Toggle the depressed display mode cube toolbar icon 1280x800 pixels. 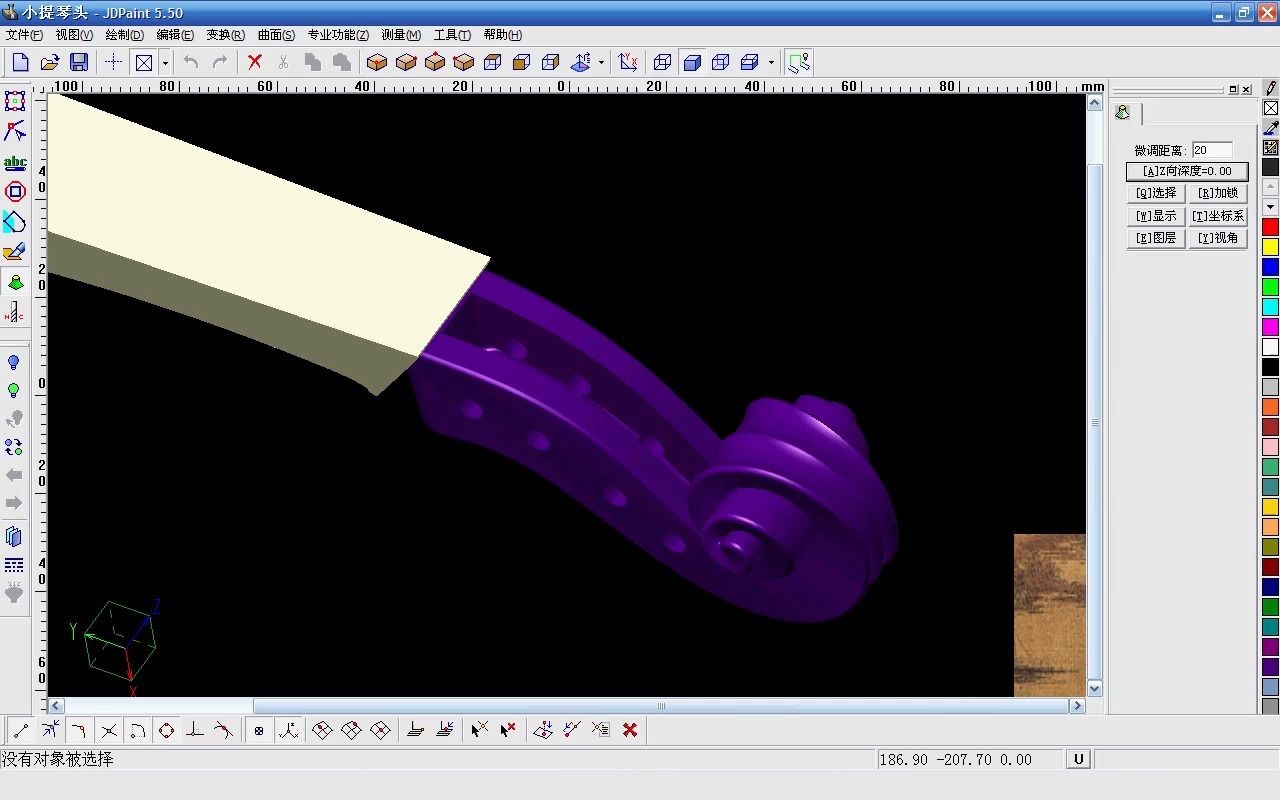pyautogui.click(x=691, y=61)
